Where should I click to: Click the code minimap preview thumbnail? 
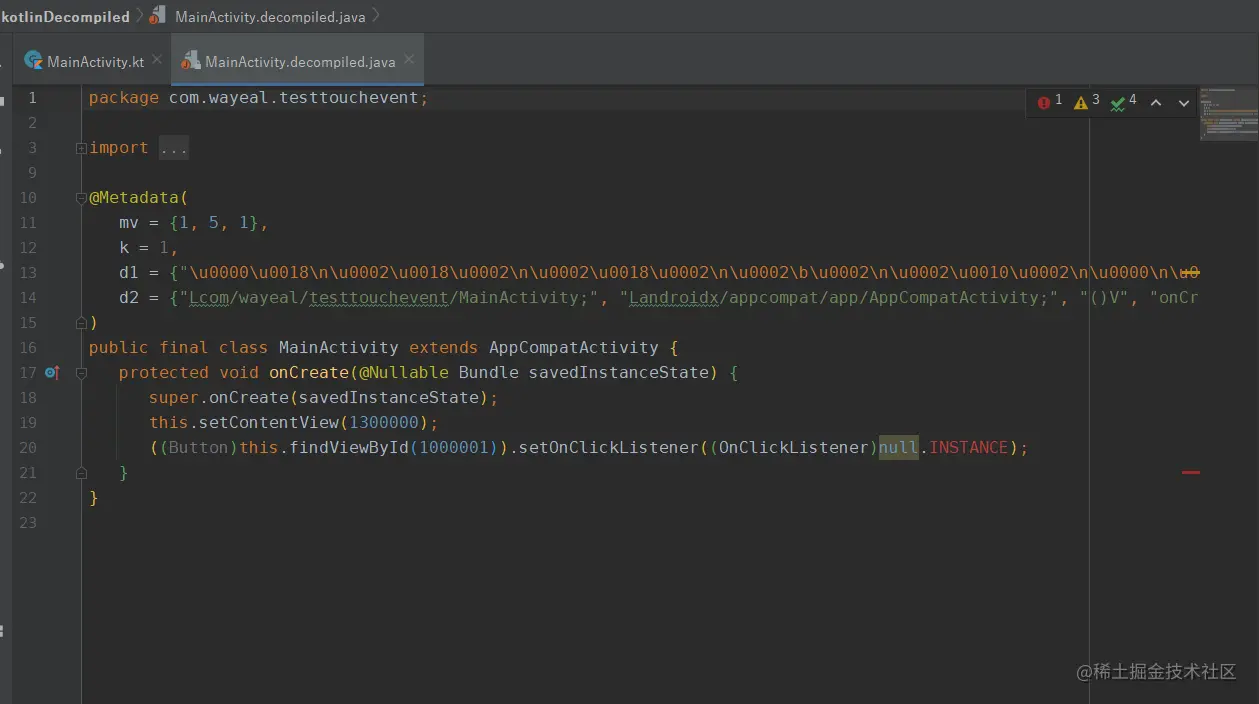pos(1229,113)
